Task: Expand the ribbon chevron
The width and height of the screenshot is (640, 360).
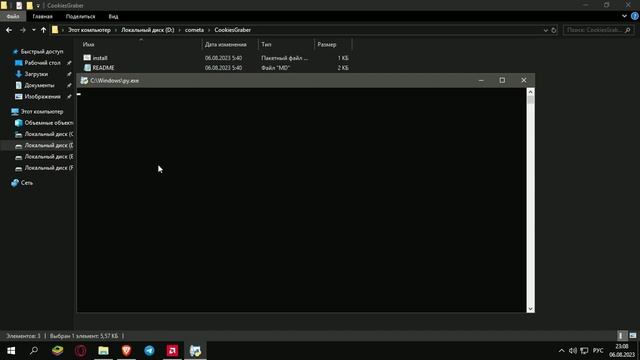Action: point(624,16)
